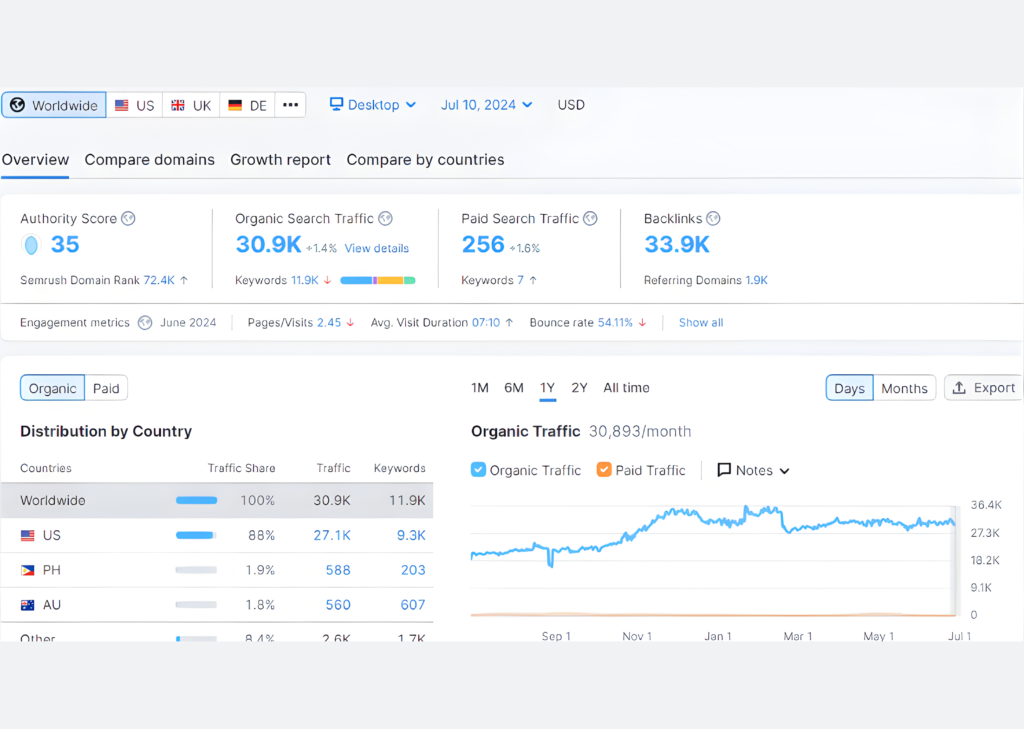Viewport: 1024px width, 729px height.
Task: Open the ellipsis icon for more countries
Action: (290, 104)
